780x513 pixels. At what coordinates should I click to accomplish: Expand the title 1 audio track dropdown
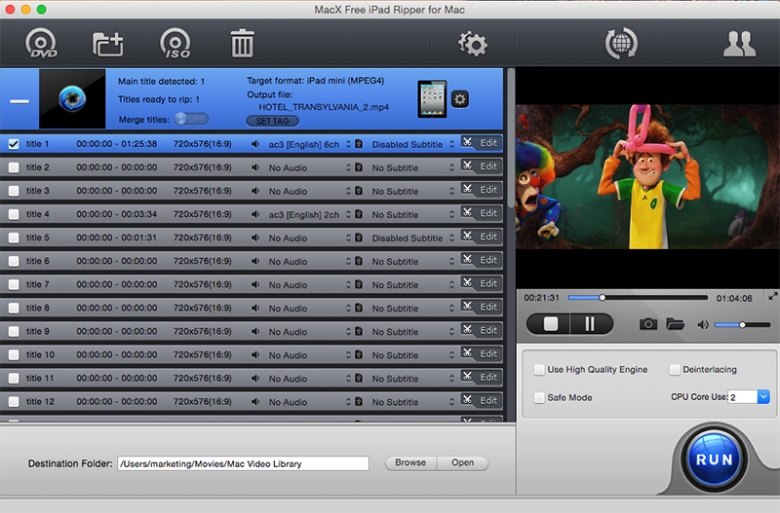pos(349,144)
